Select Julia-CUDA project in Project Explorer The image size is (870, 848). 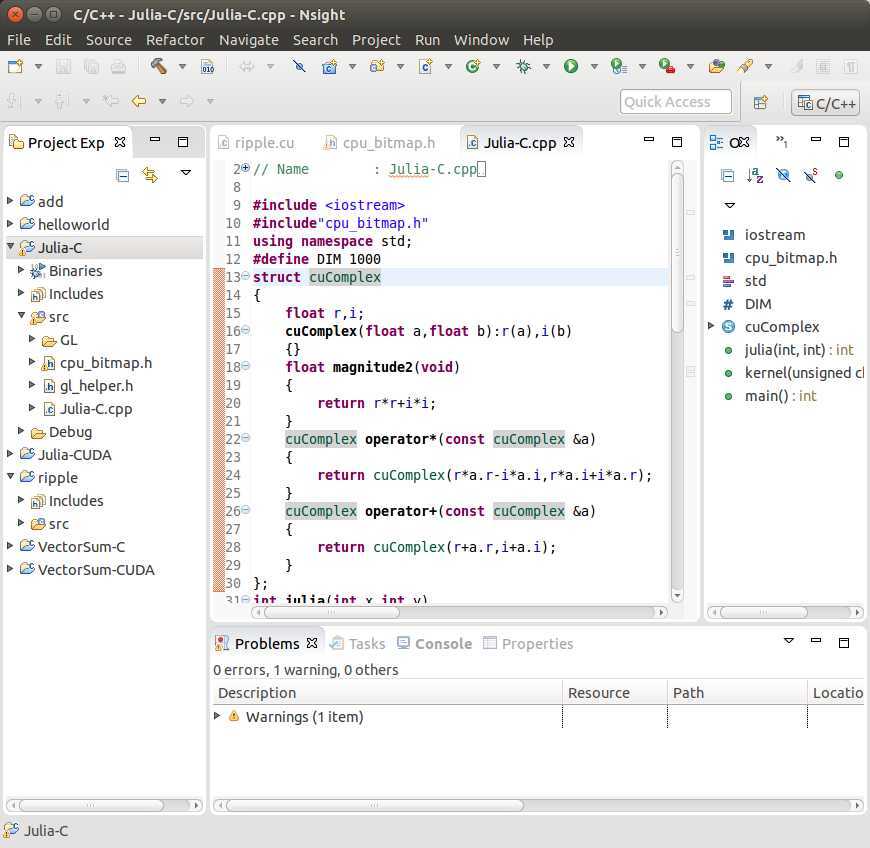click(x=74, y=455)
